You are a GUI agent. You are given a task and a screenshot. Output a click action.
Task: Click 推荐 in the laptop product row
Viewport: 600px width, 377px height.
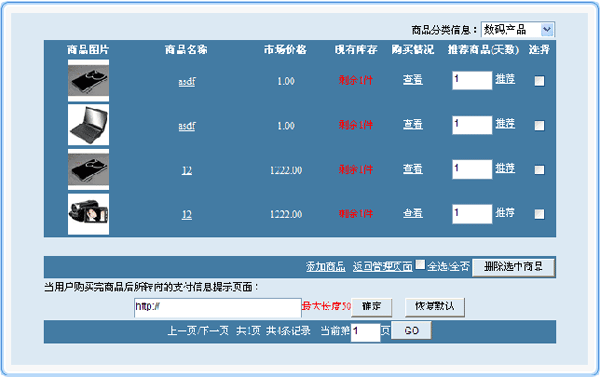tap(505, 124)
